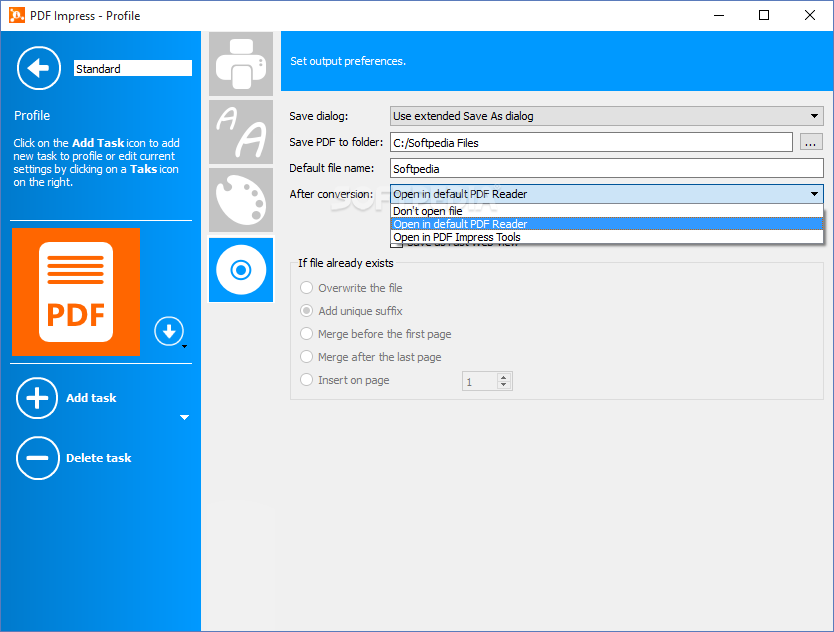The height and width of the screenshot is (632, 834).
Task: Close the PDF Impress window
Action: point(810,15)
